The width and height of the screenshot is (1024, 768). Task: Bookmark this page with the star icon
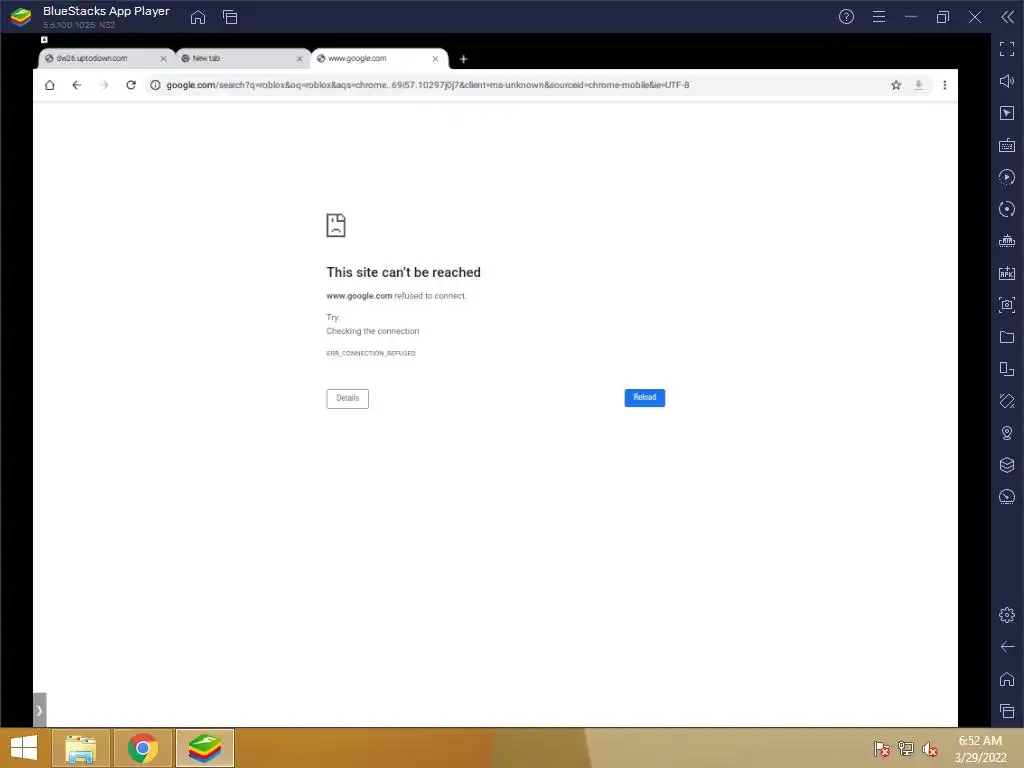(x=896, y=85)
